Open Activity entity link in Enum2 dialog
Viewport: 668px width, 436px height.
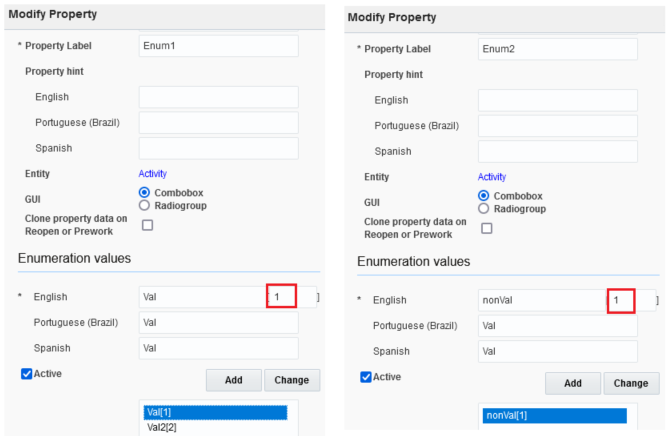coord(492,177)
